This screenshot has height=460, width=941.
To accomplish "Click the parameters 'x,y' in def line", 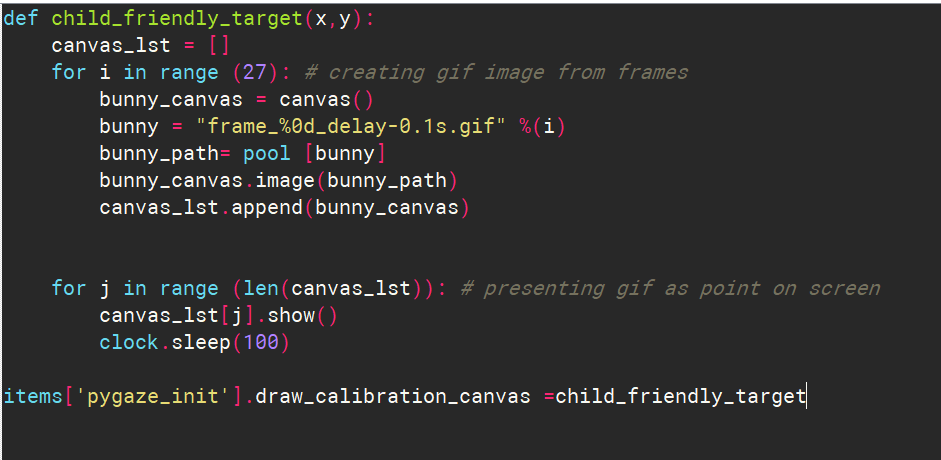I will 333,19.
